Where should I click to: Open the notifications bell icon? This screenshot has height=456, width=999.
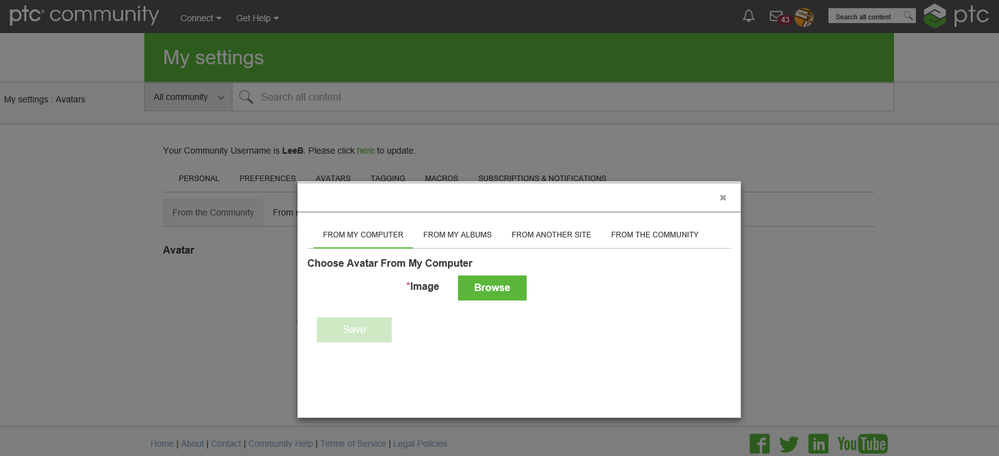pos(749,17)
